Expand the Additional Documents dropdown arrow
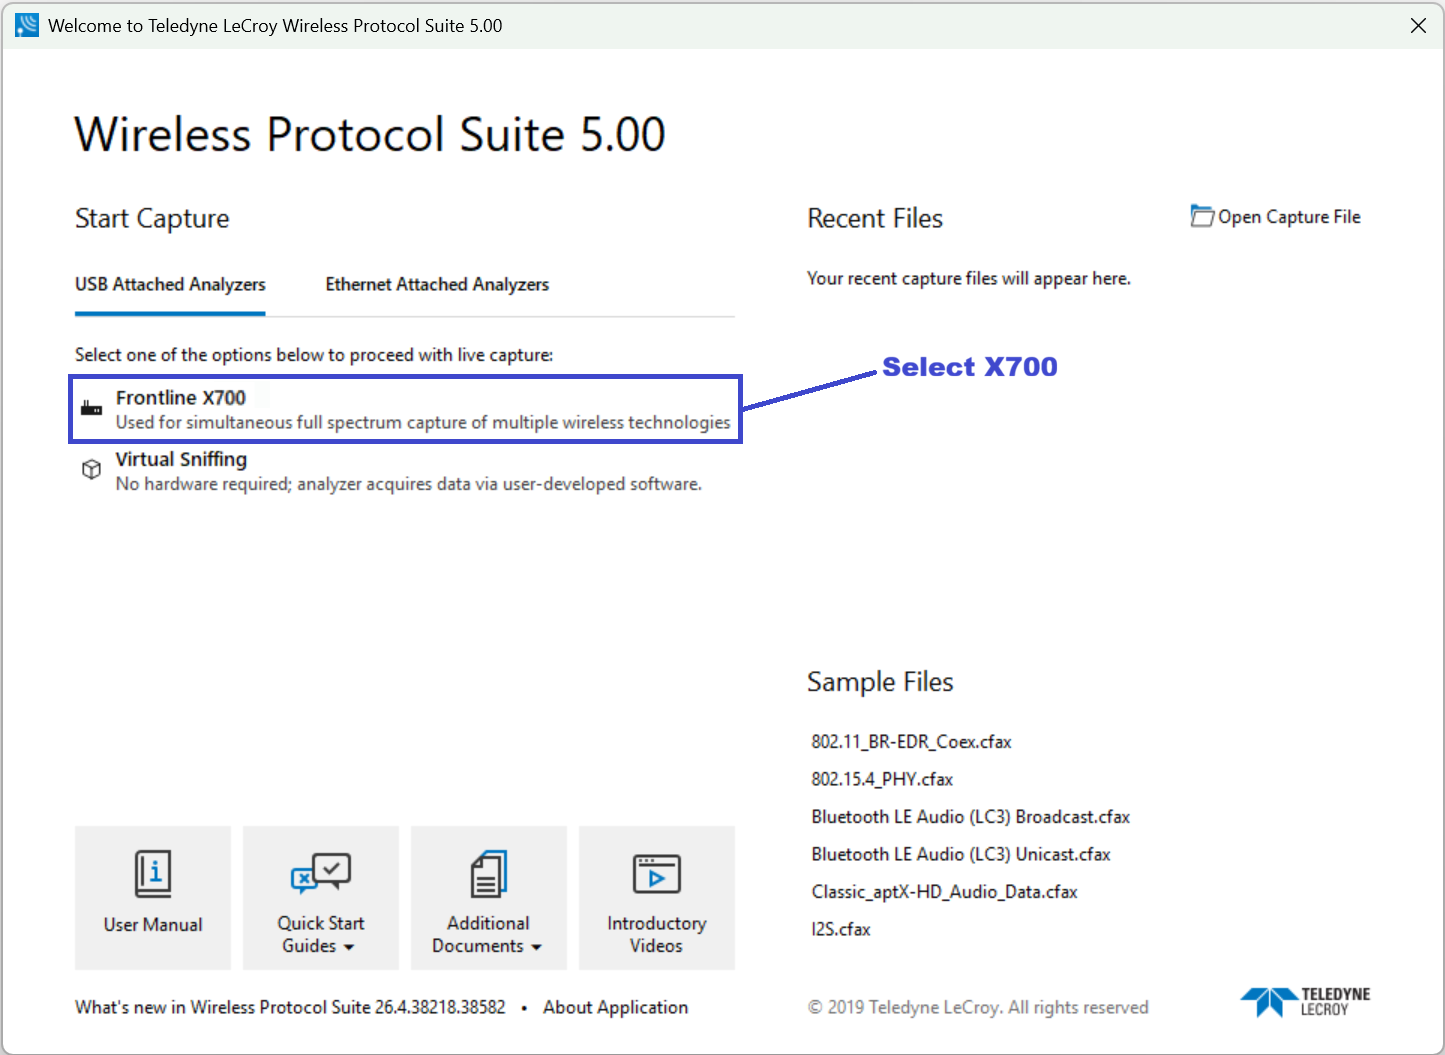The width and height of the screenshot is (1445, 1055). coord(537,947)
